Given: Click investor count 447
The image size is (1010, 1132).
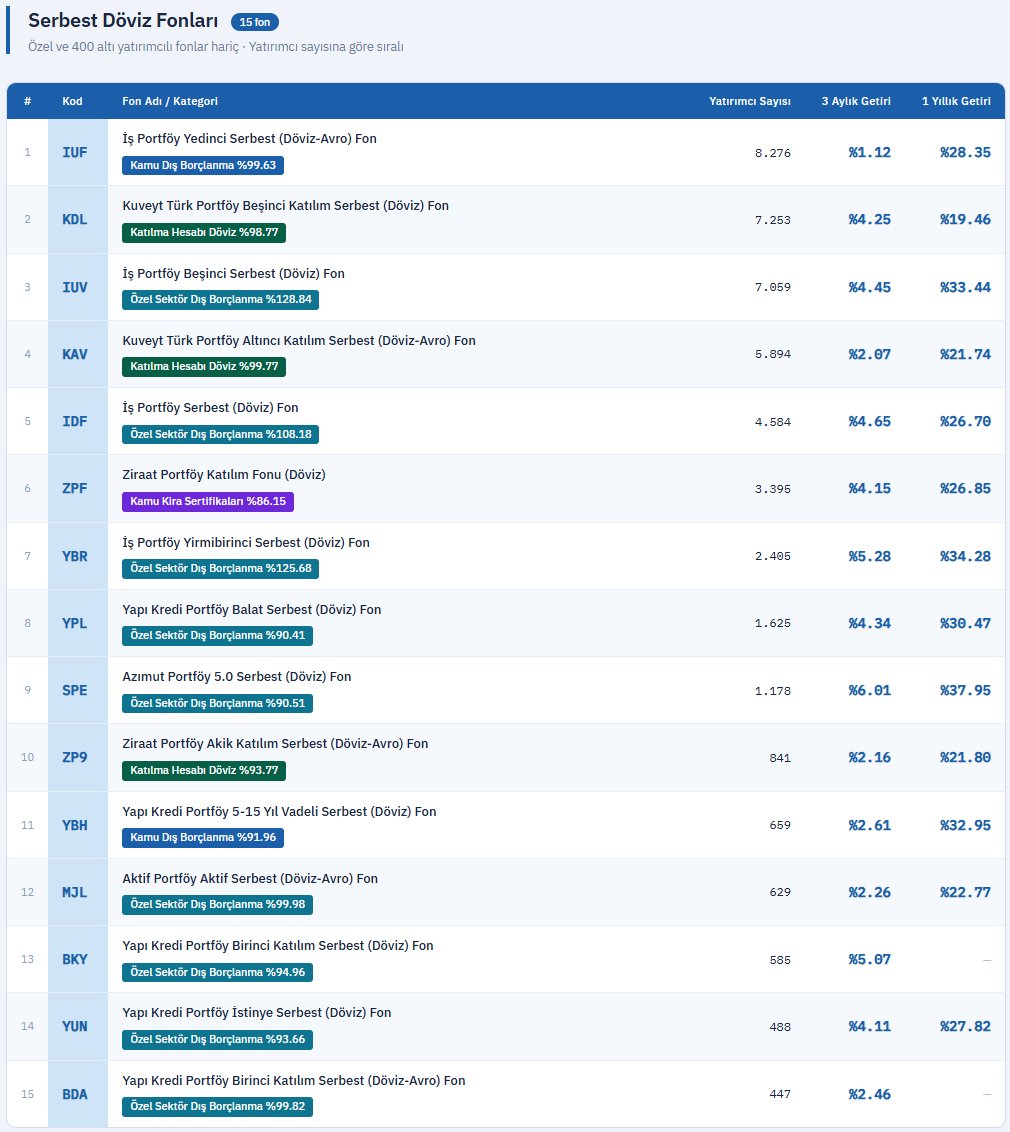Looking at the screenshot, I should pos(780,1094).
